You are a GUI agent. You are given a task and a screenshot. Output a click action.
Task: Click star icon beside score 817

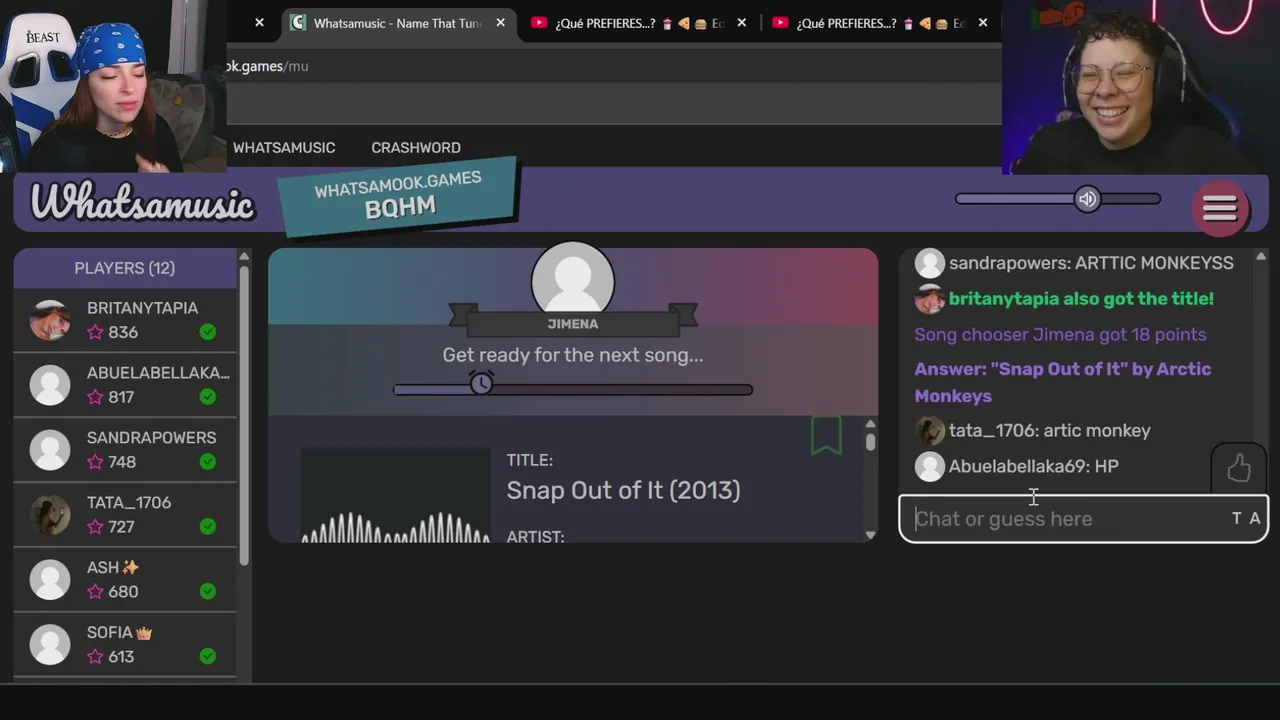click(x=95, y=397)
